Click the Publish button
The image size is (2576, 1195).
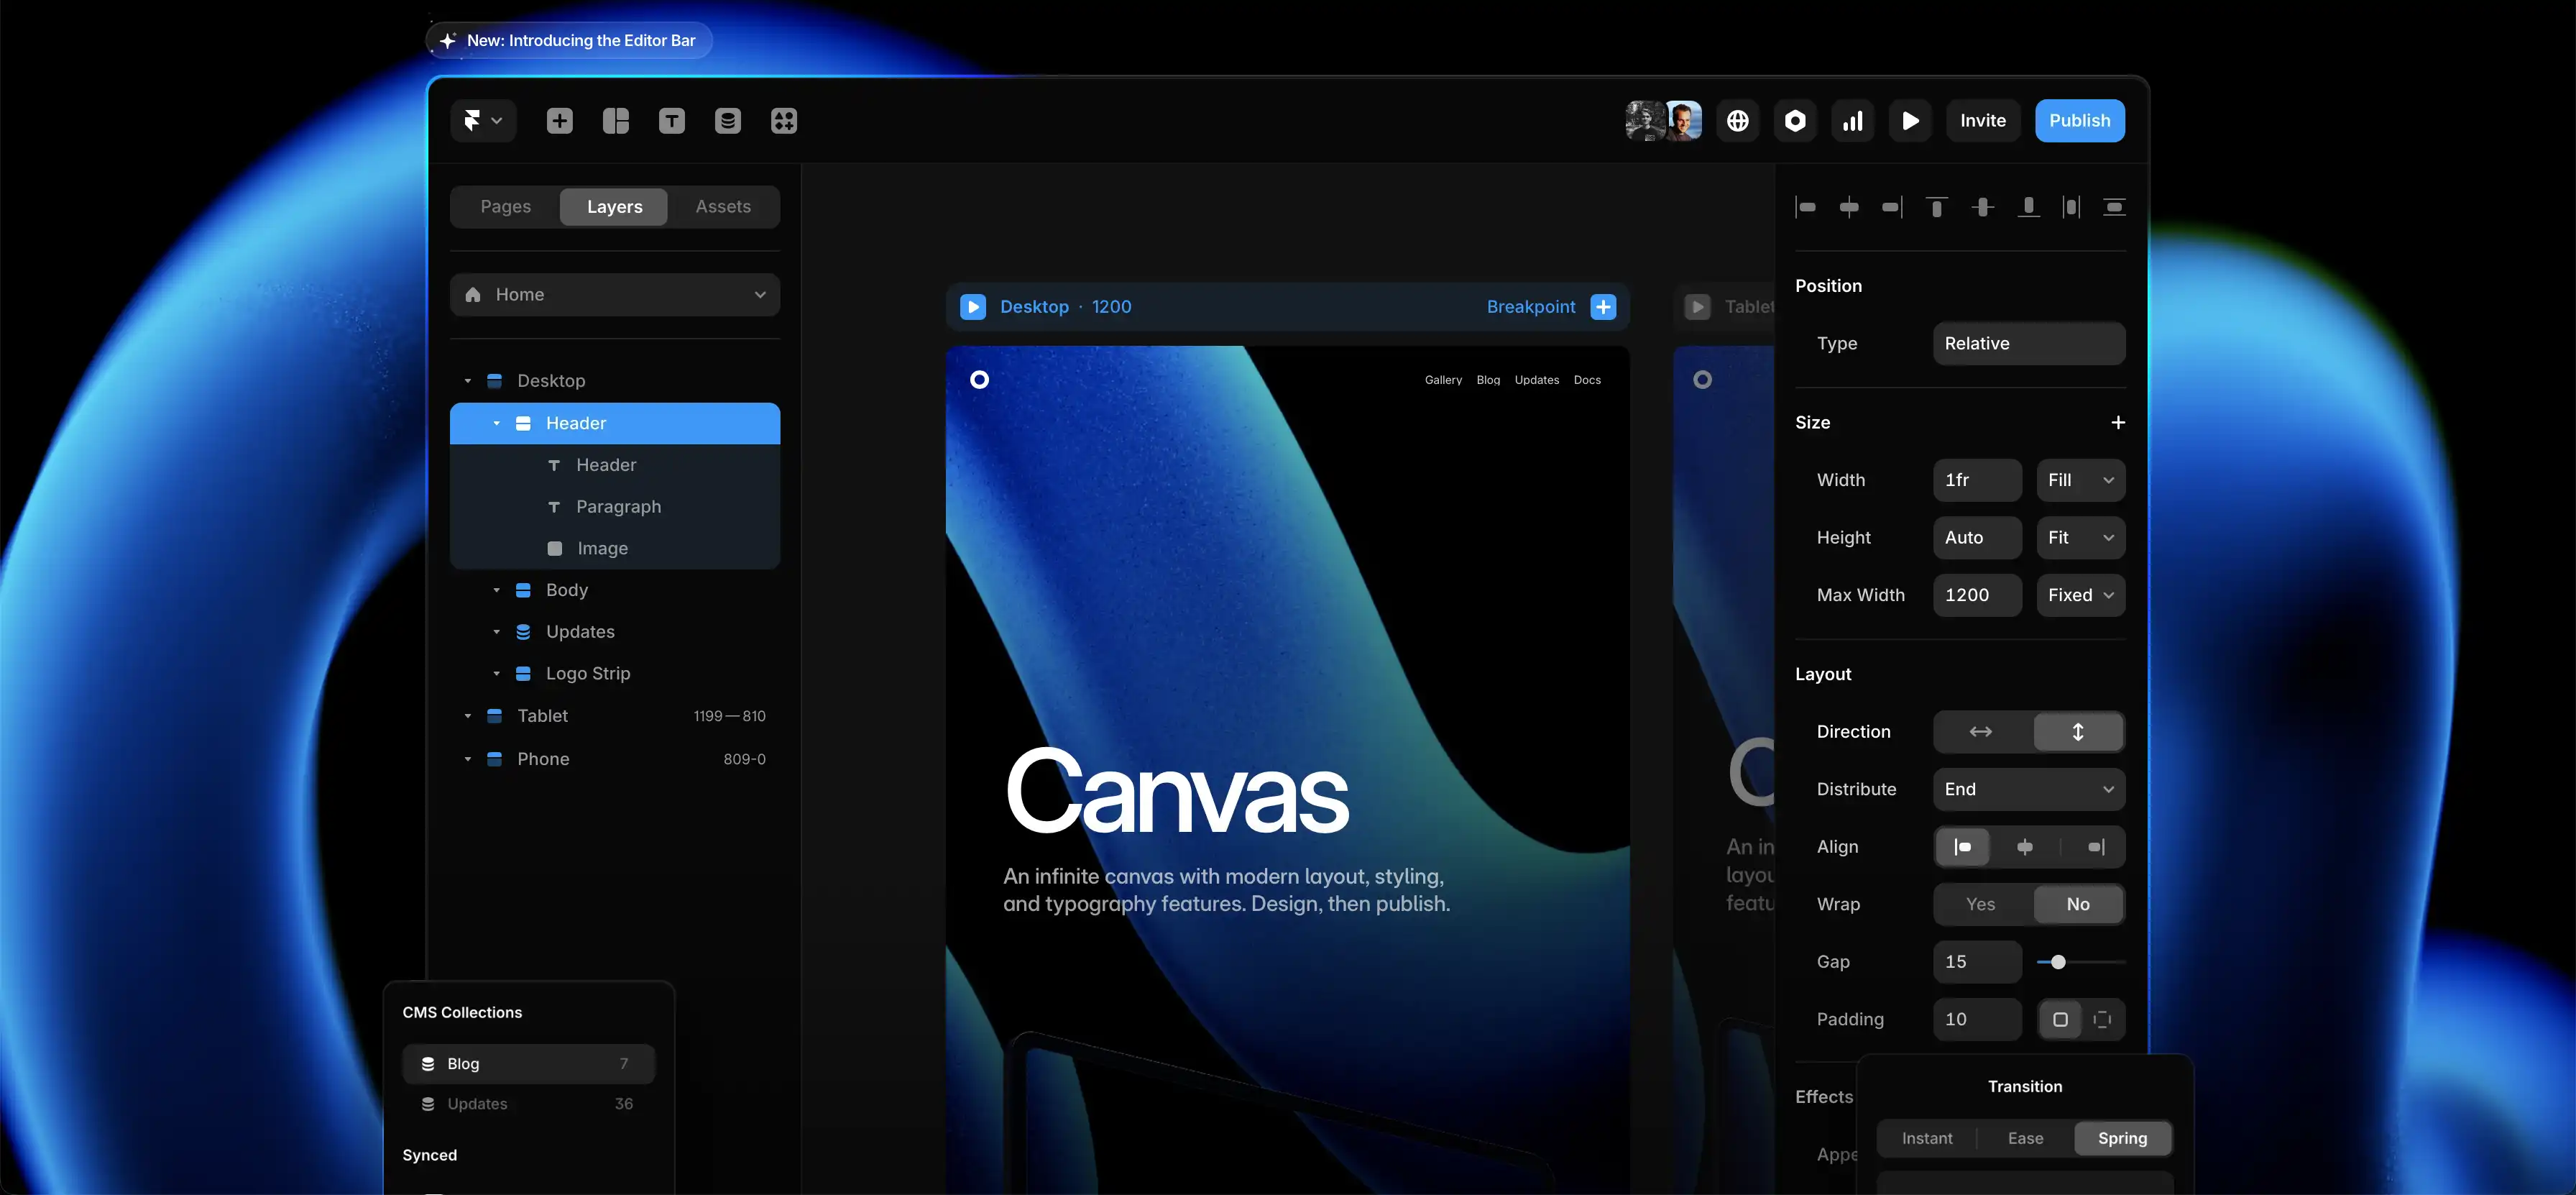(2079, 121)
